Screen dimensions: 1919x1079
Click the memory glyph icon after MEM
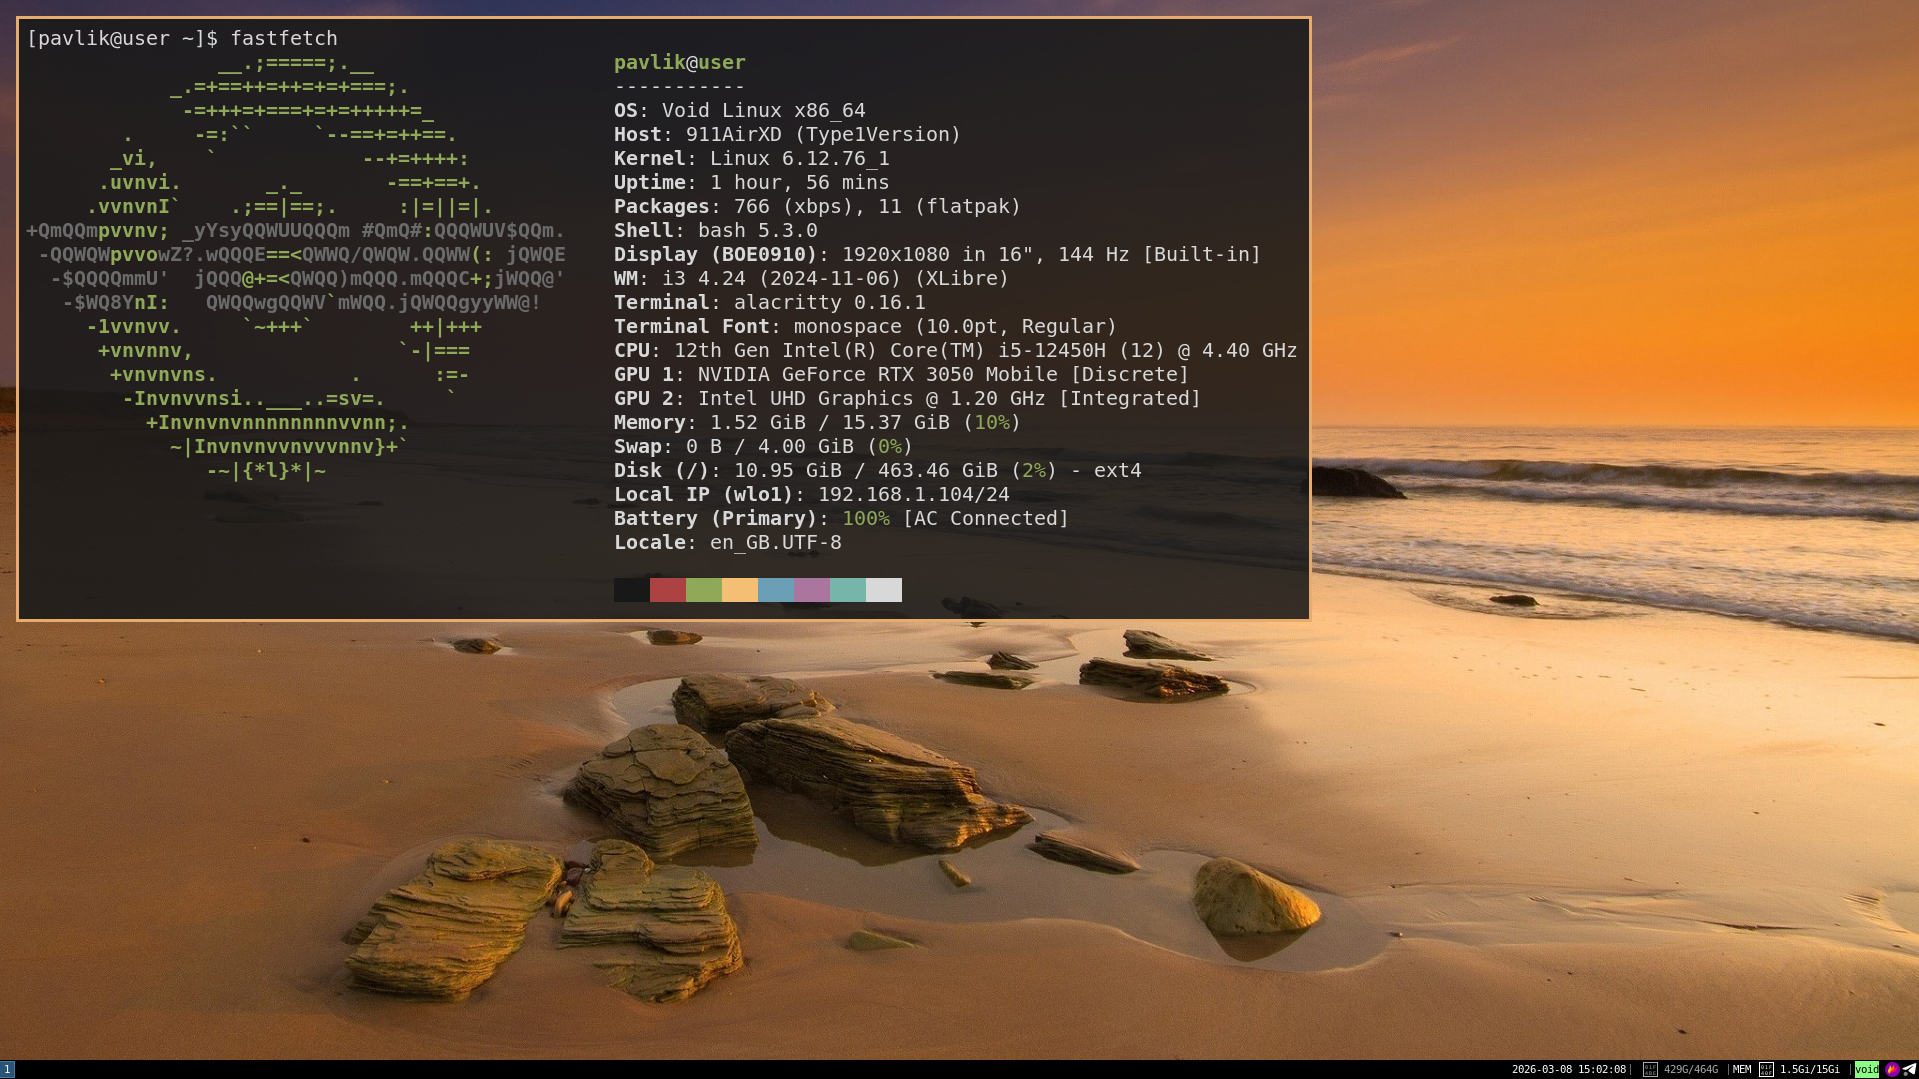click(1766, 1069)
